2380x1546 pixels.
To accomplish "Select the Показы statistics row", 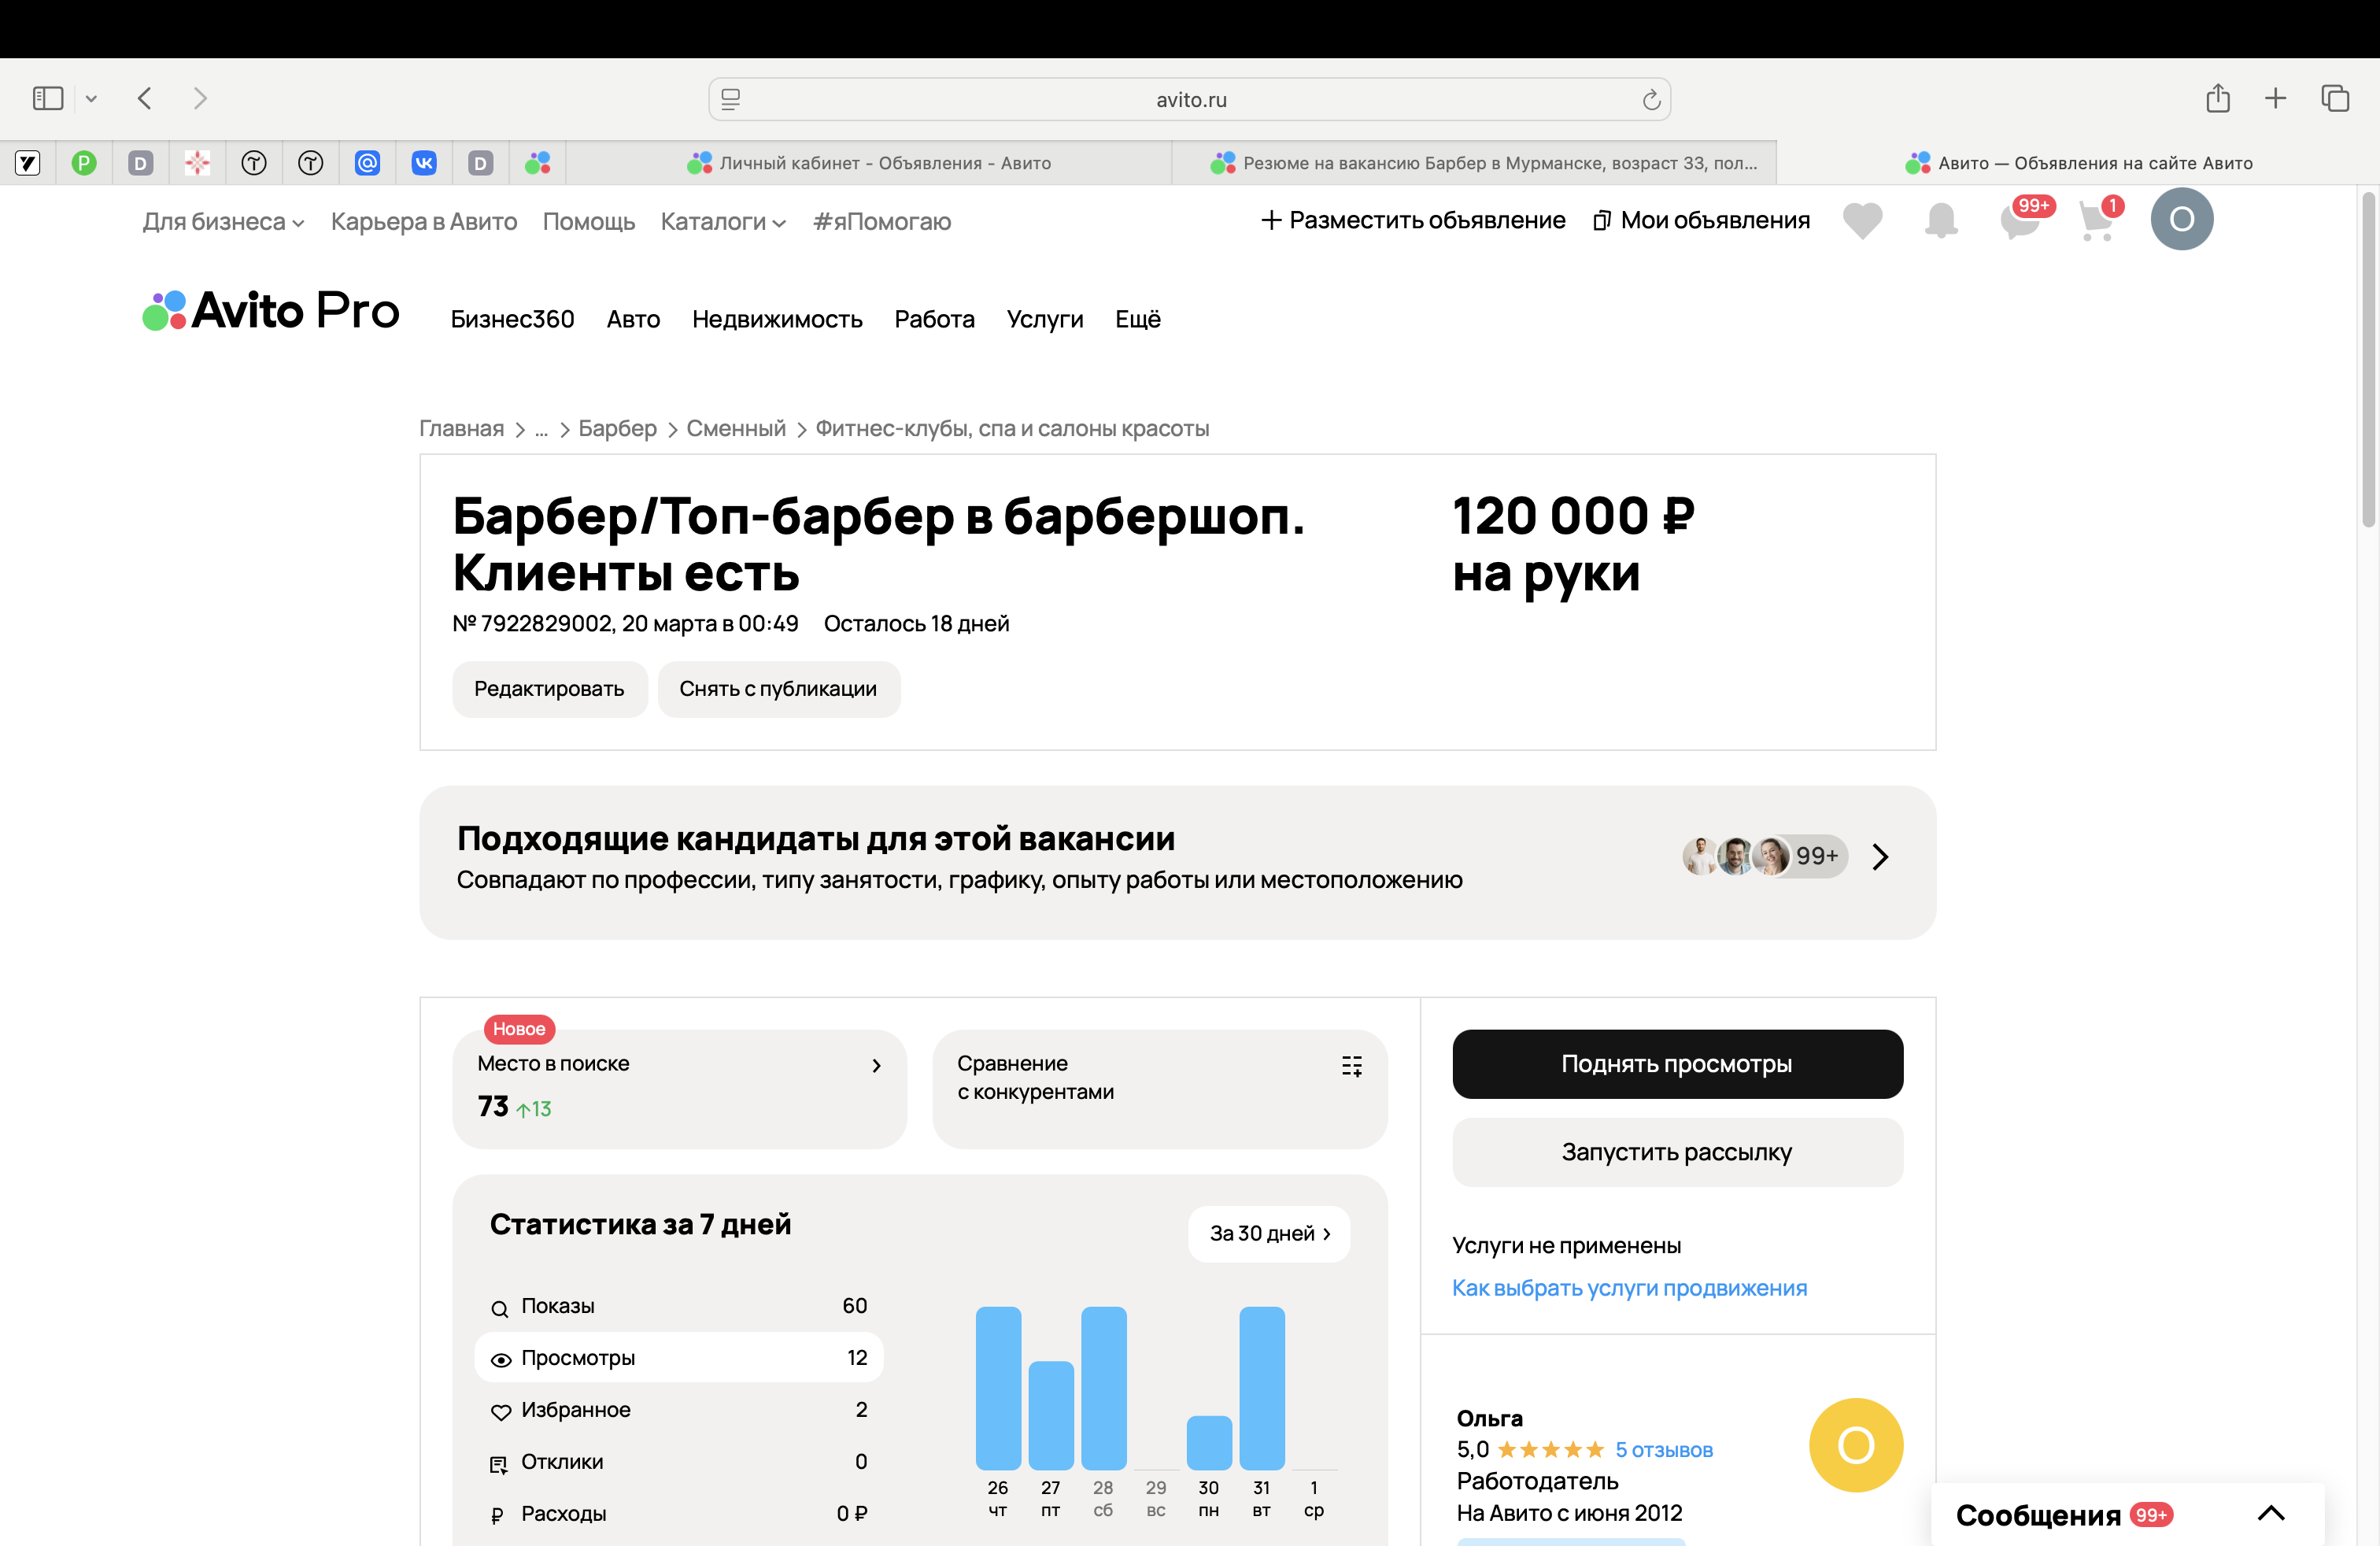I will pos(678,1306).
